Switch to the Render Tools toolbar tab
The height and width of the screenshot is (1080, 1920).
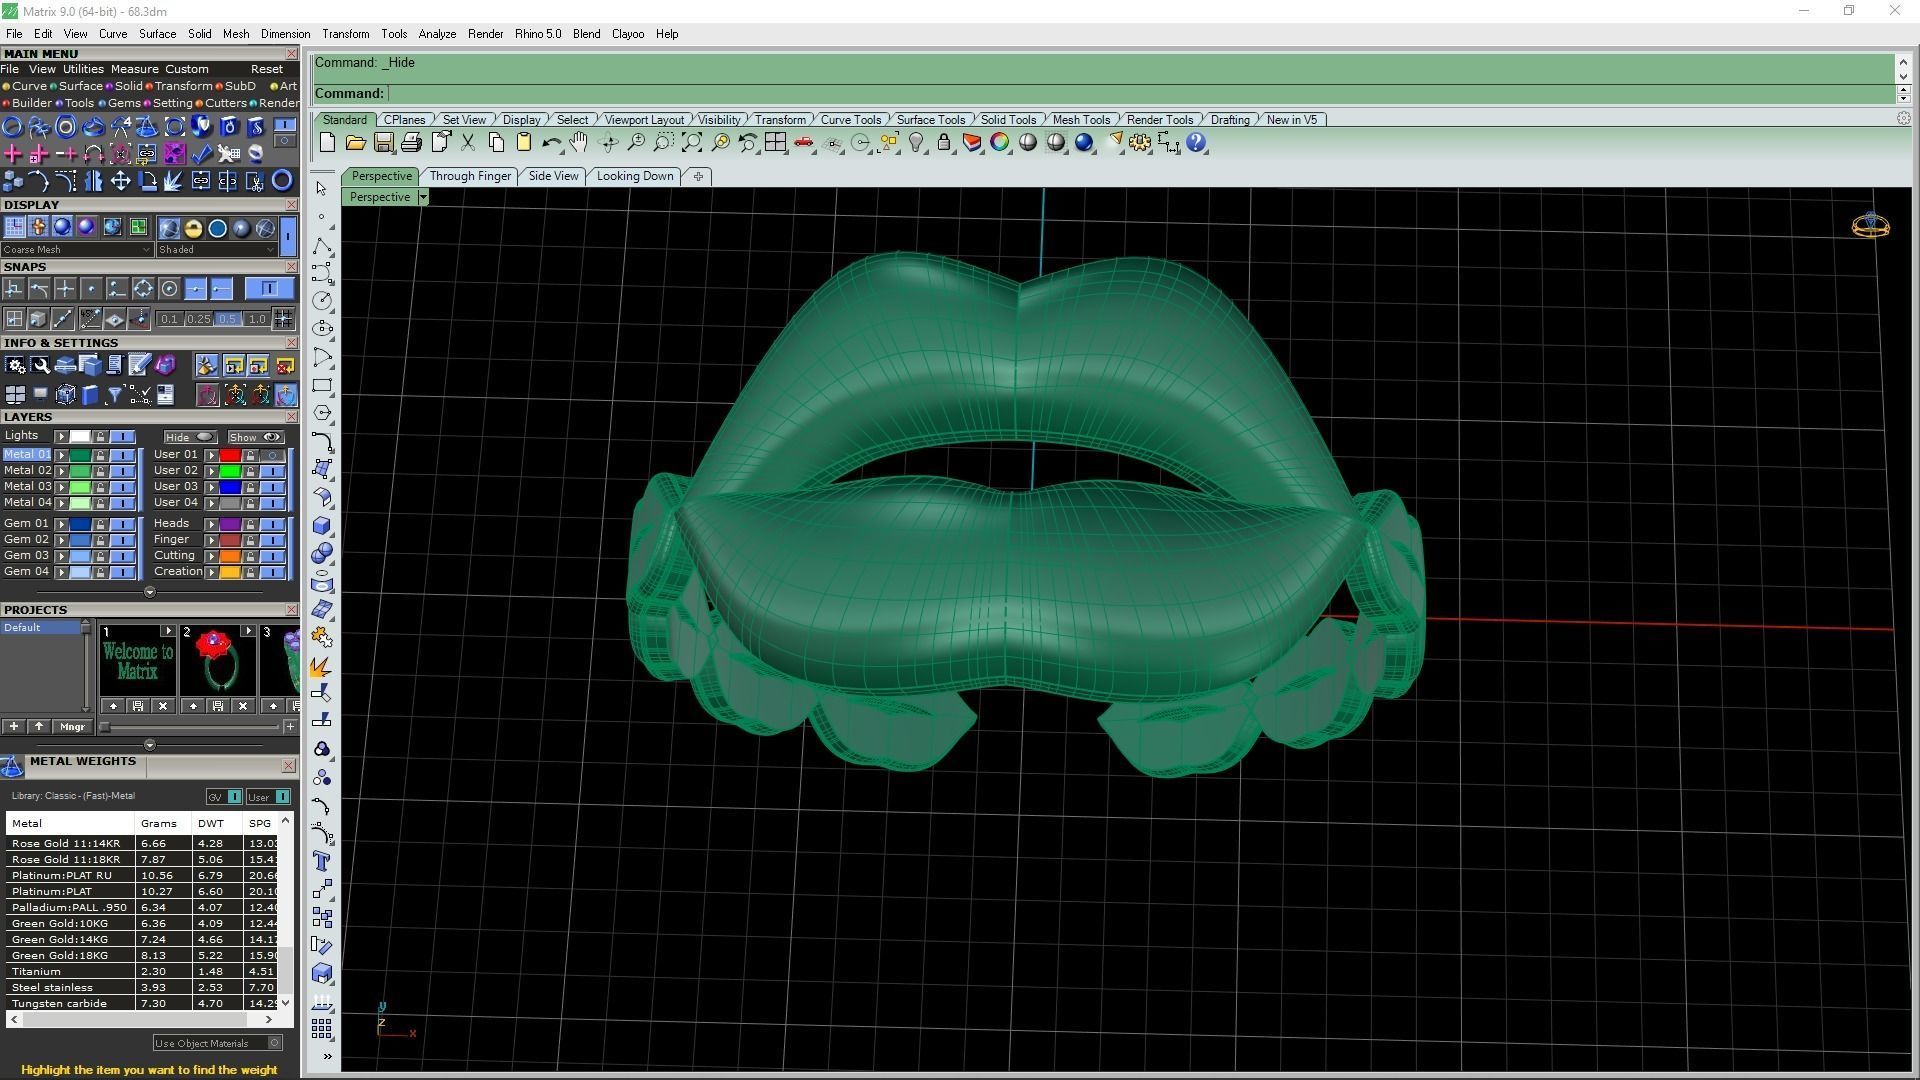(1160, 120)
